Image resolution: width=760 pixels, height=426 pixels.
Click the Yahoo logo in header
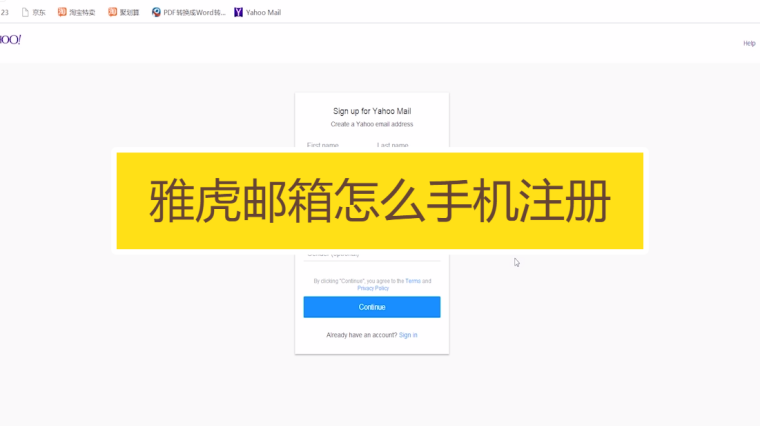coord(10,40)
